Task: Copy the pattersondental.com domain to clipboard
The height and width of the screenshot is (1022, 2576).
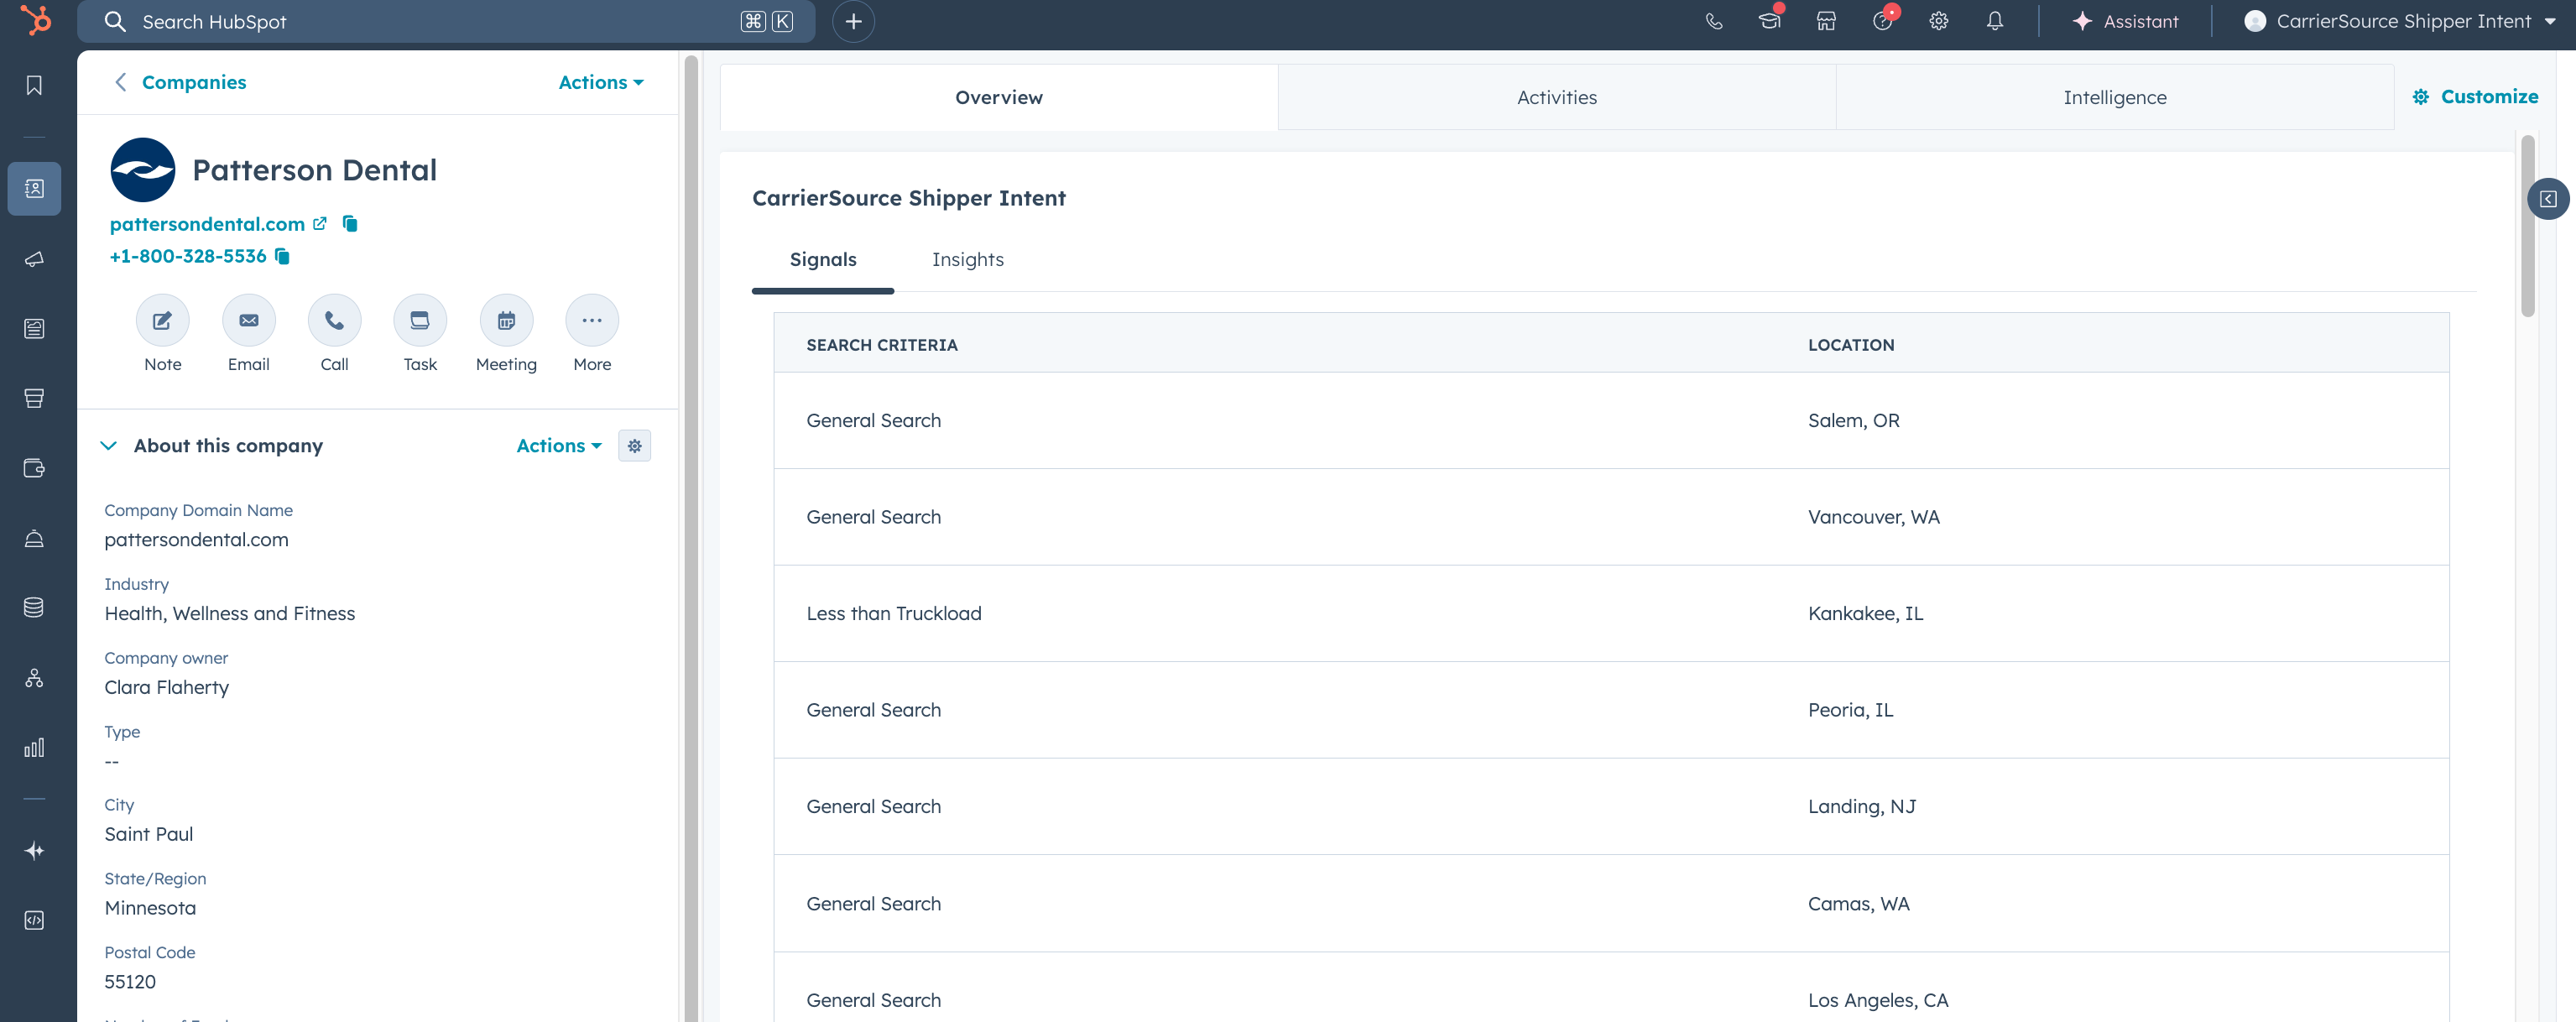Action: coord(350,224)
